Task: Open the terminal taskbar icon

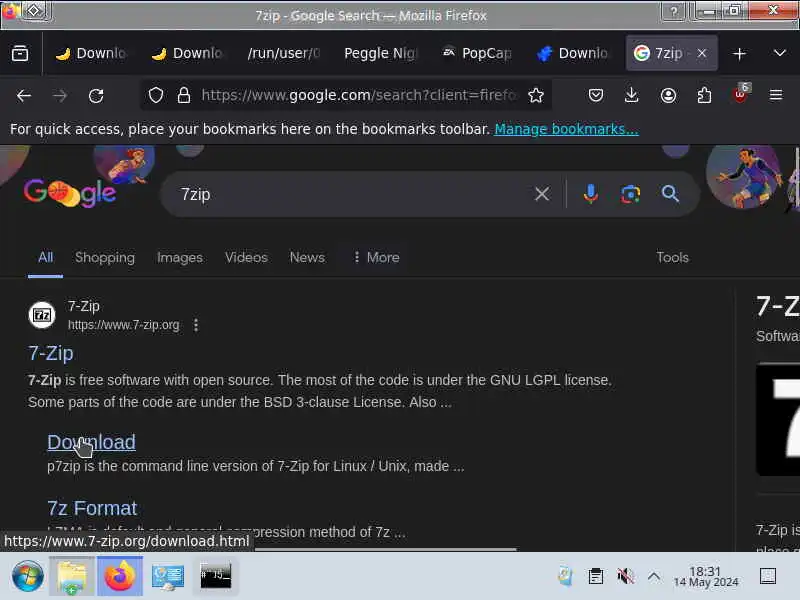Action: tap(215, 576)
